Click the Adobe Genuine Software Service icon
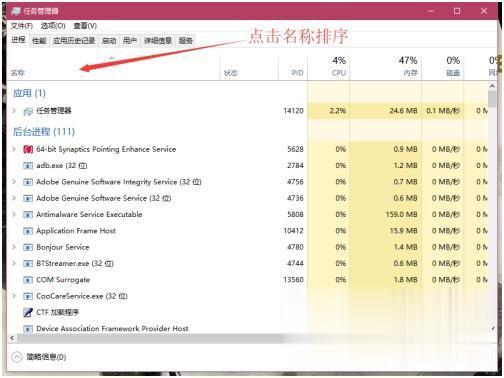The image size is (504, 378). tap(28, 198)
